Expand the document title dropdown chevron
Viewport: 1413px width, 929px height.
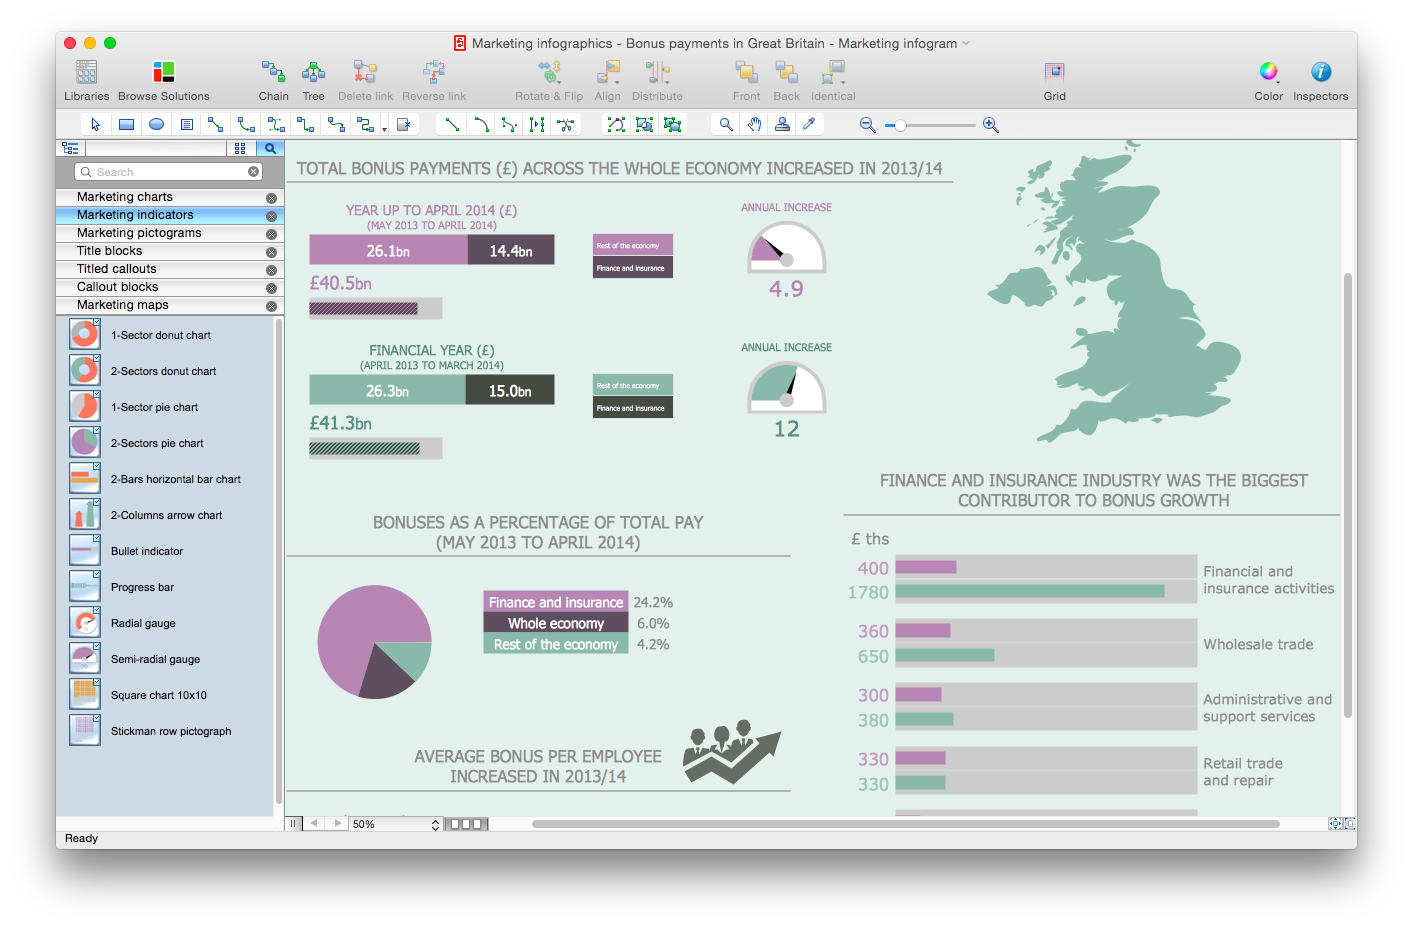click(966, 43)
